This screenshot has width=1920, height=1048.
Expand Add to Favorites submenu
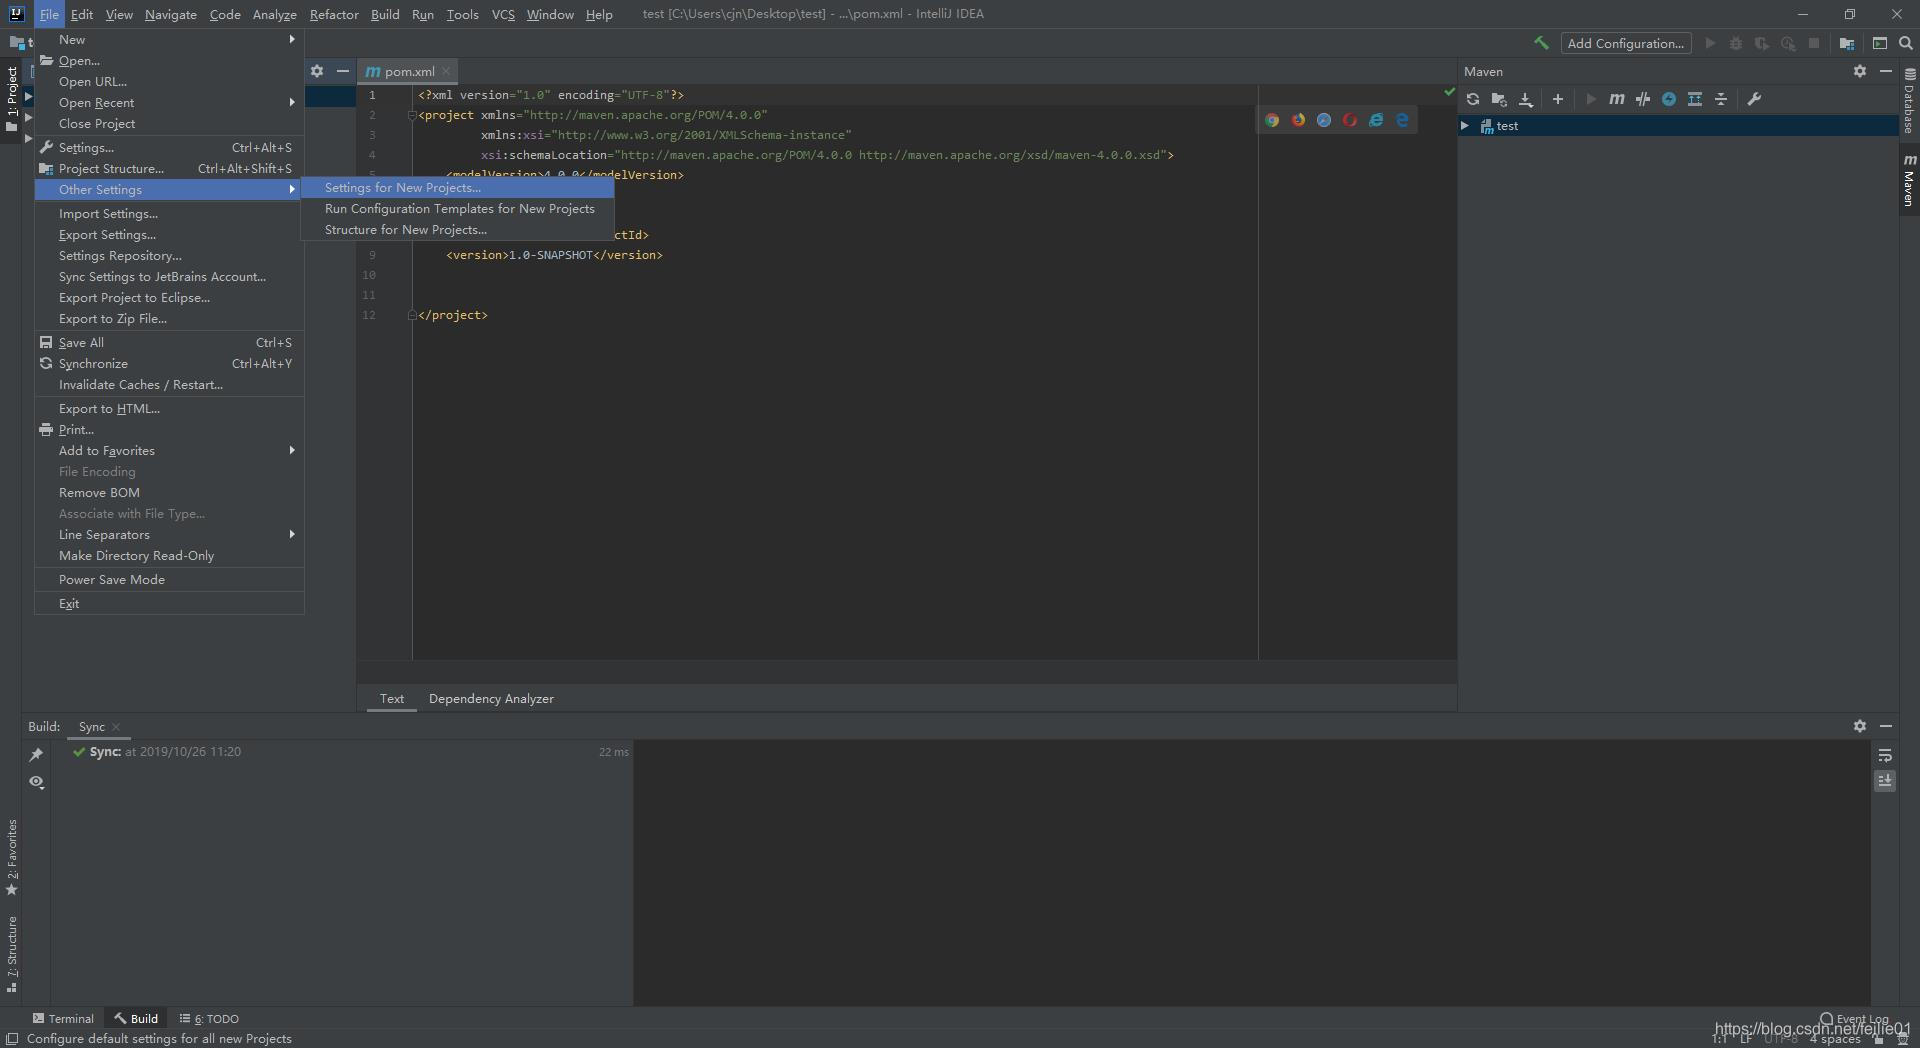[x=170, y=451]
